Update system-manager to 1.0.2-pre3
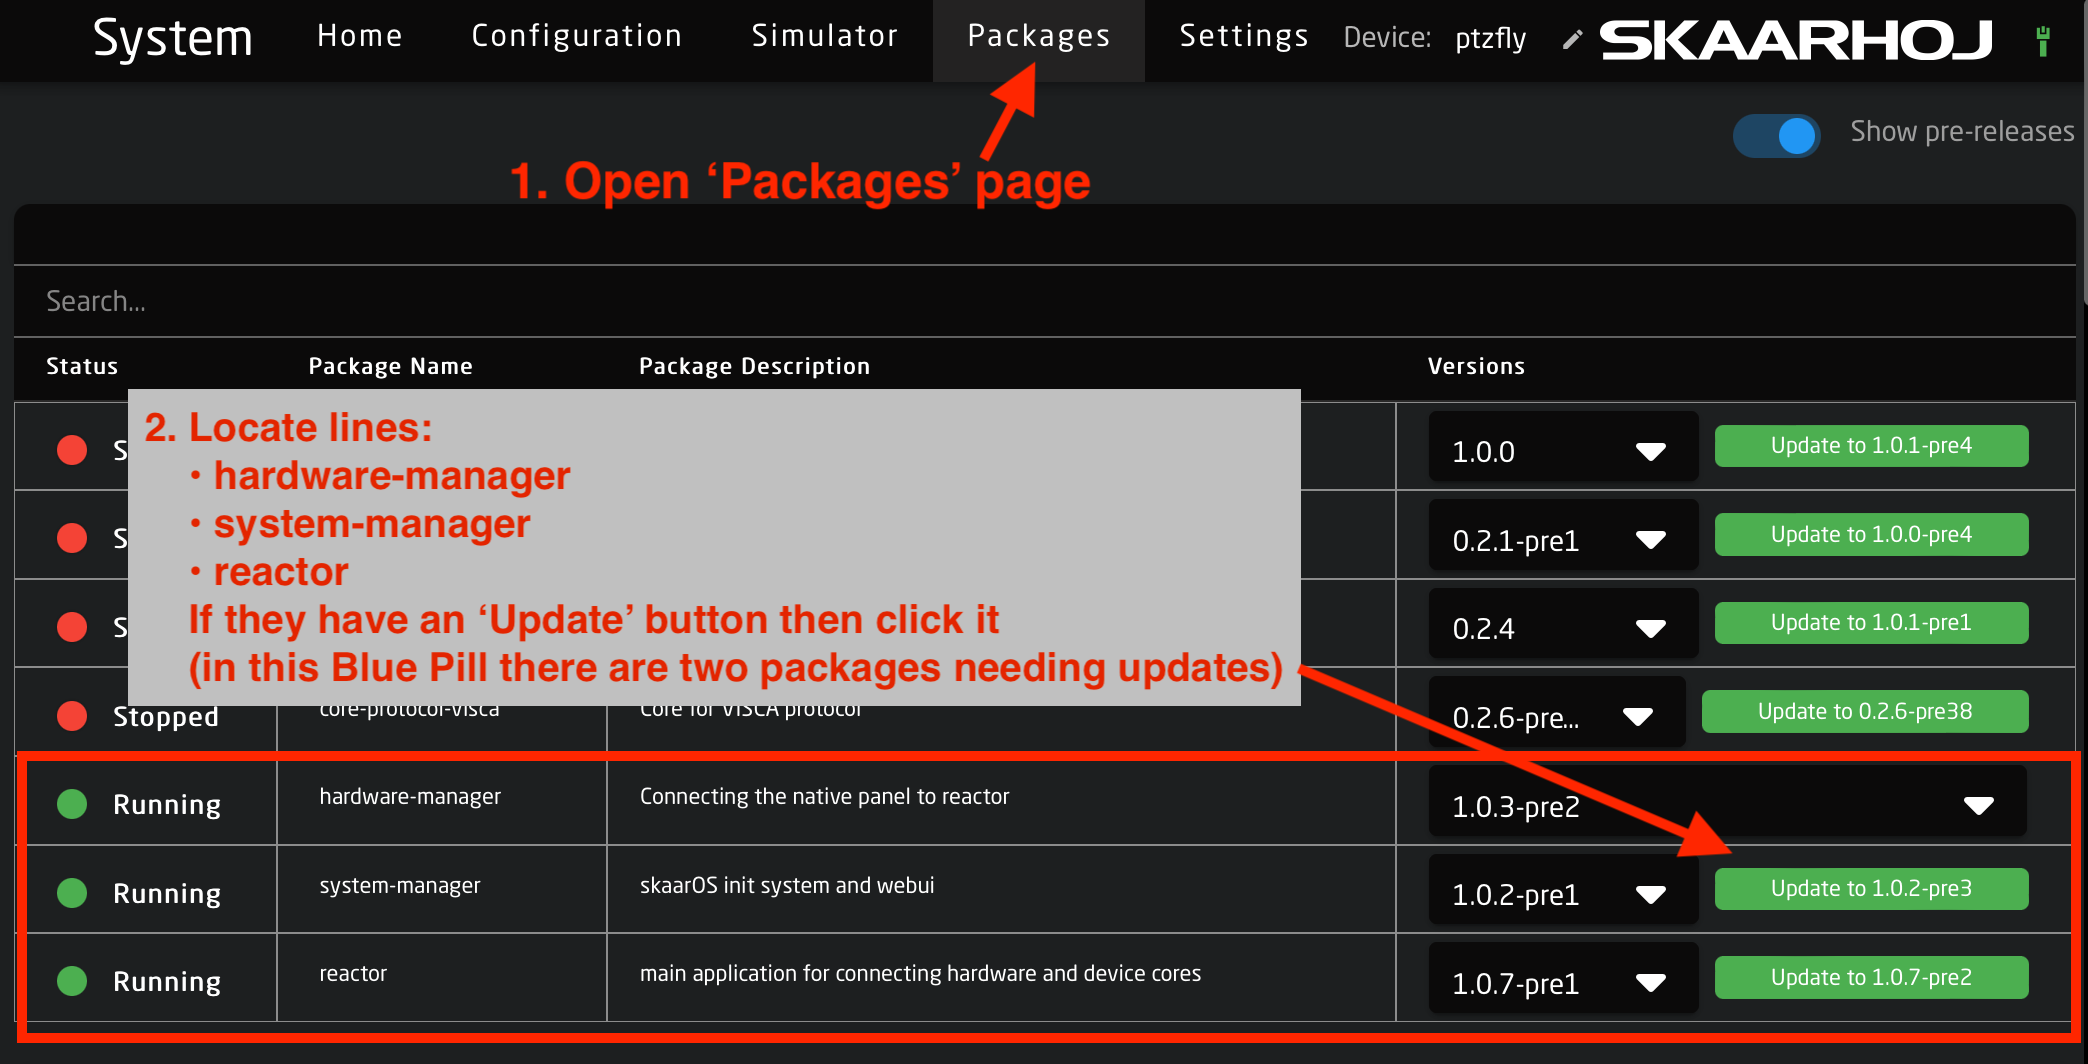This screenshot has width=2088, height=1064. pos(1871,889)
